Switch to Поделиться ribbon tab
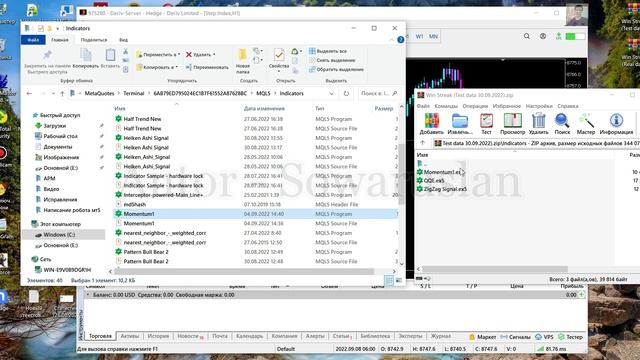Screen dimensions: 640x360 tap(94, 40)
